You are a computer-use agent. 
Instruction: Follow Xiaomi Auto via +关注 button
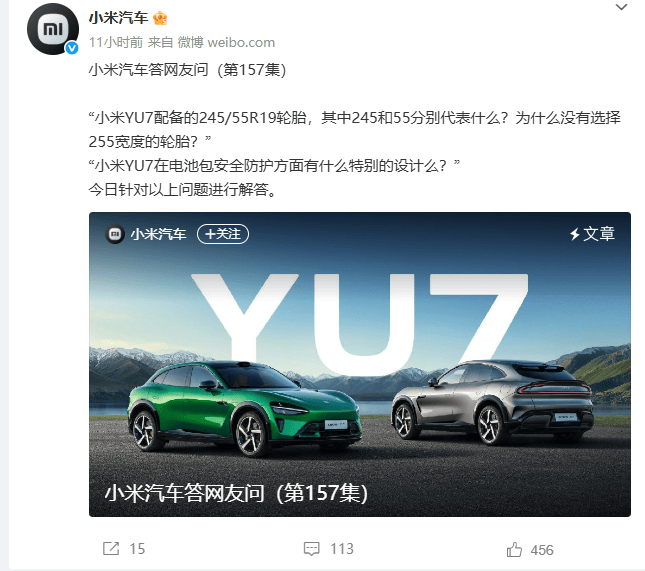(223, 234)
